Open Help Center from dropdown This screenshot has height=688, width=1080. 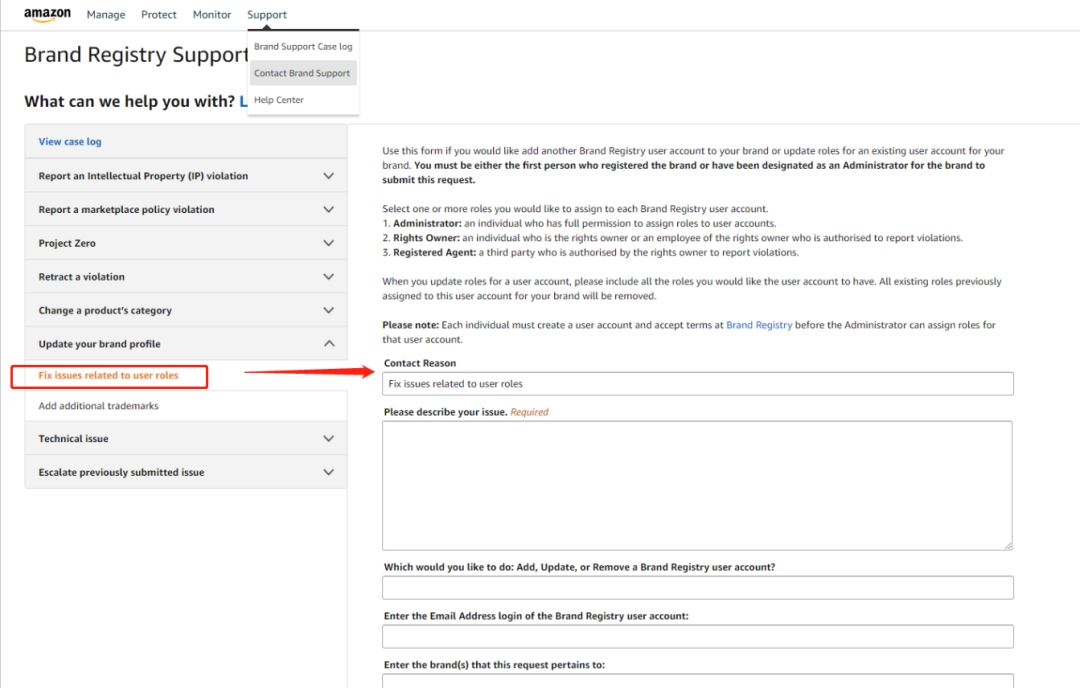(279, 100)
